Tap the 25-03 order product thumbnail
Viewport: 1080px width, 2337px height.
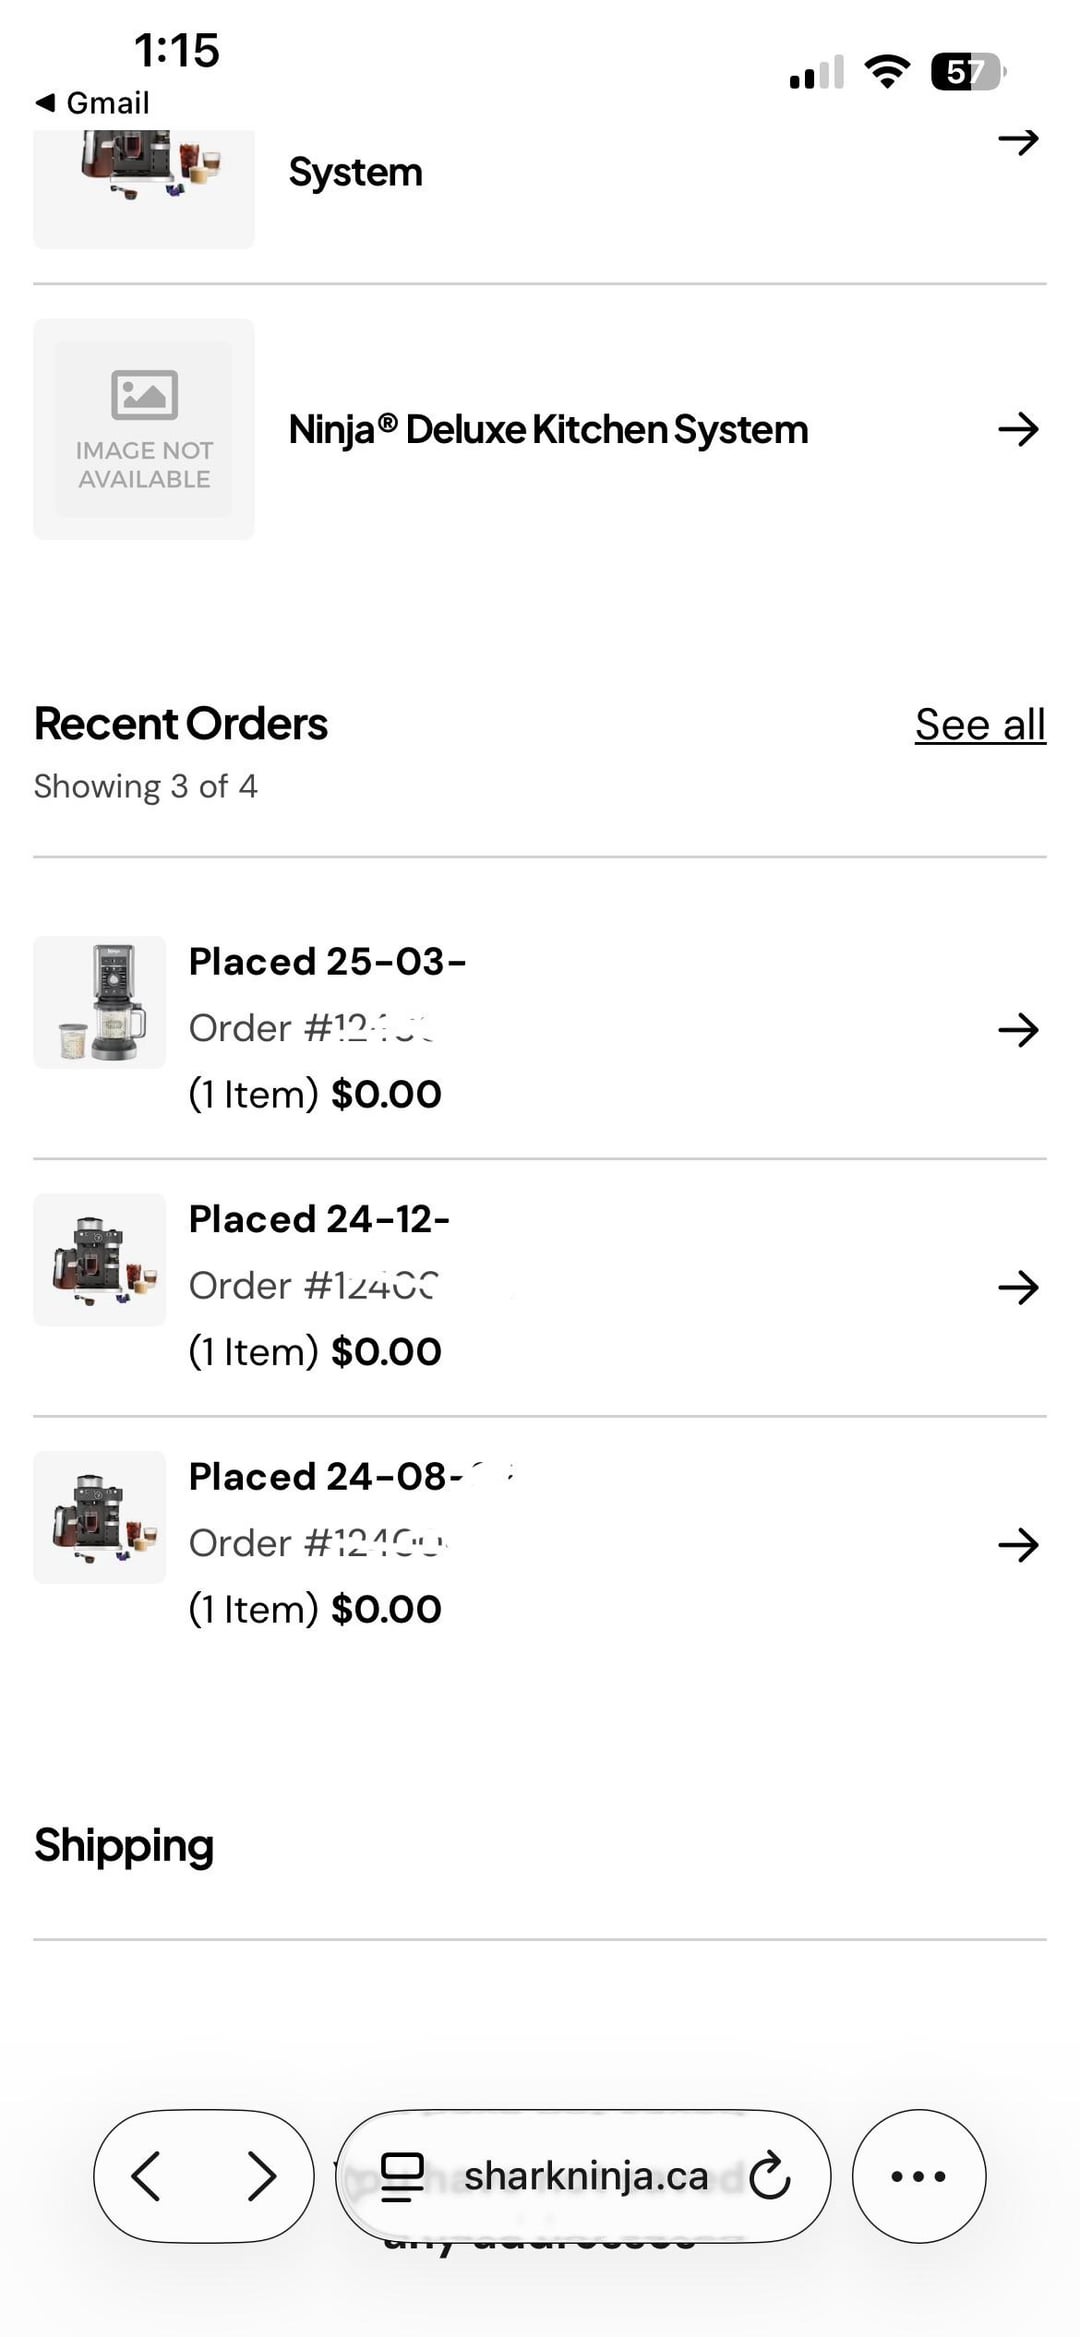(x=100, y=1002)
